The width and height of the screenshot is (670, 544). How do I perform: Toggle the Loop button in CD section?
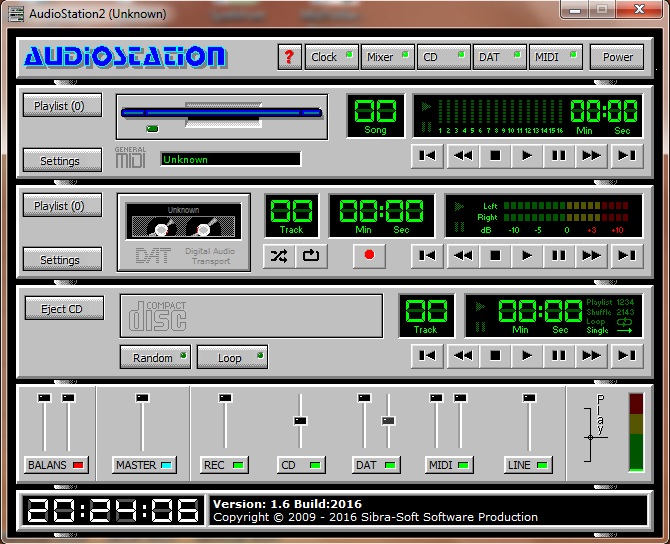point(232,357)
